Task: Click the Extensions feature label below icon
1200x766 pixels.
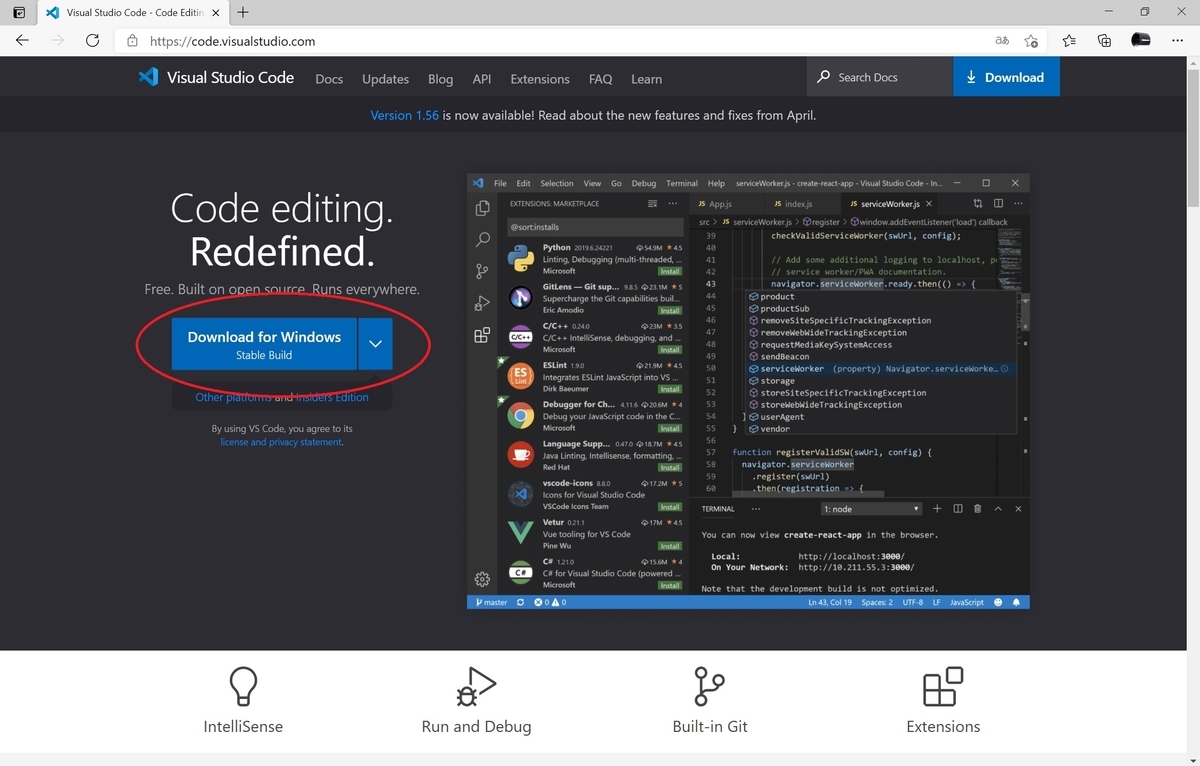Action: (943, 727)
